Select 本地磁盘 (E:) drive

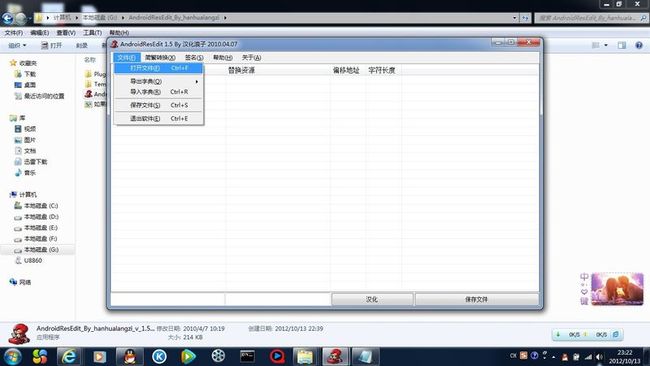(x=41, y=228)
